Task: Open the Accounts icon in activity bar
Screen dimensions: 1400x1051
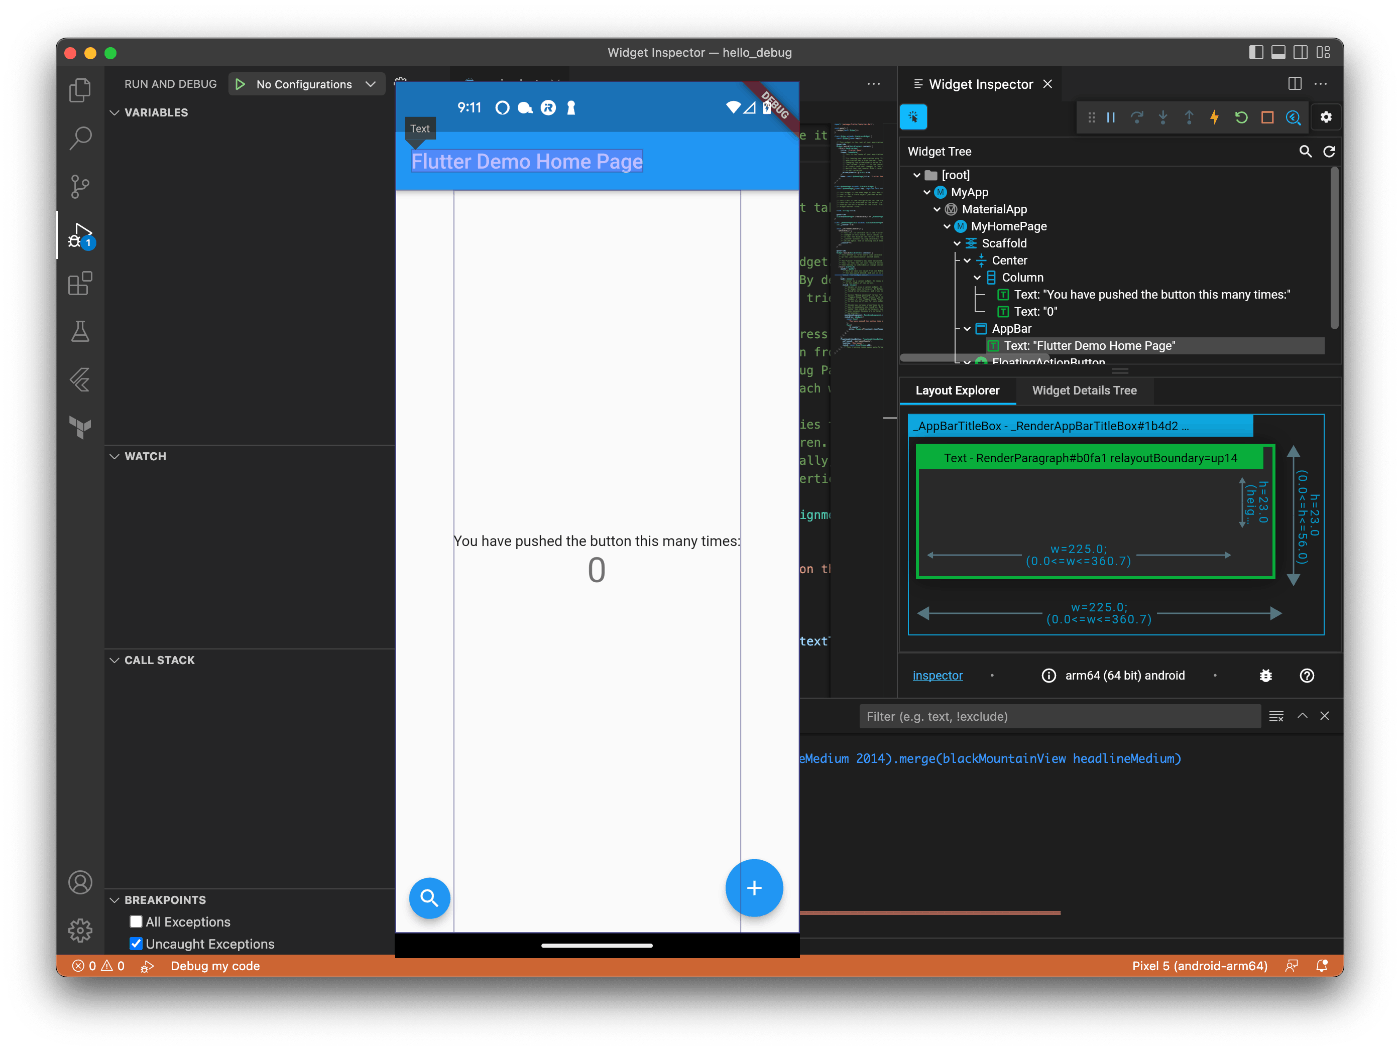Action: pyautogui.click(x=80, y=882)
